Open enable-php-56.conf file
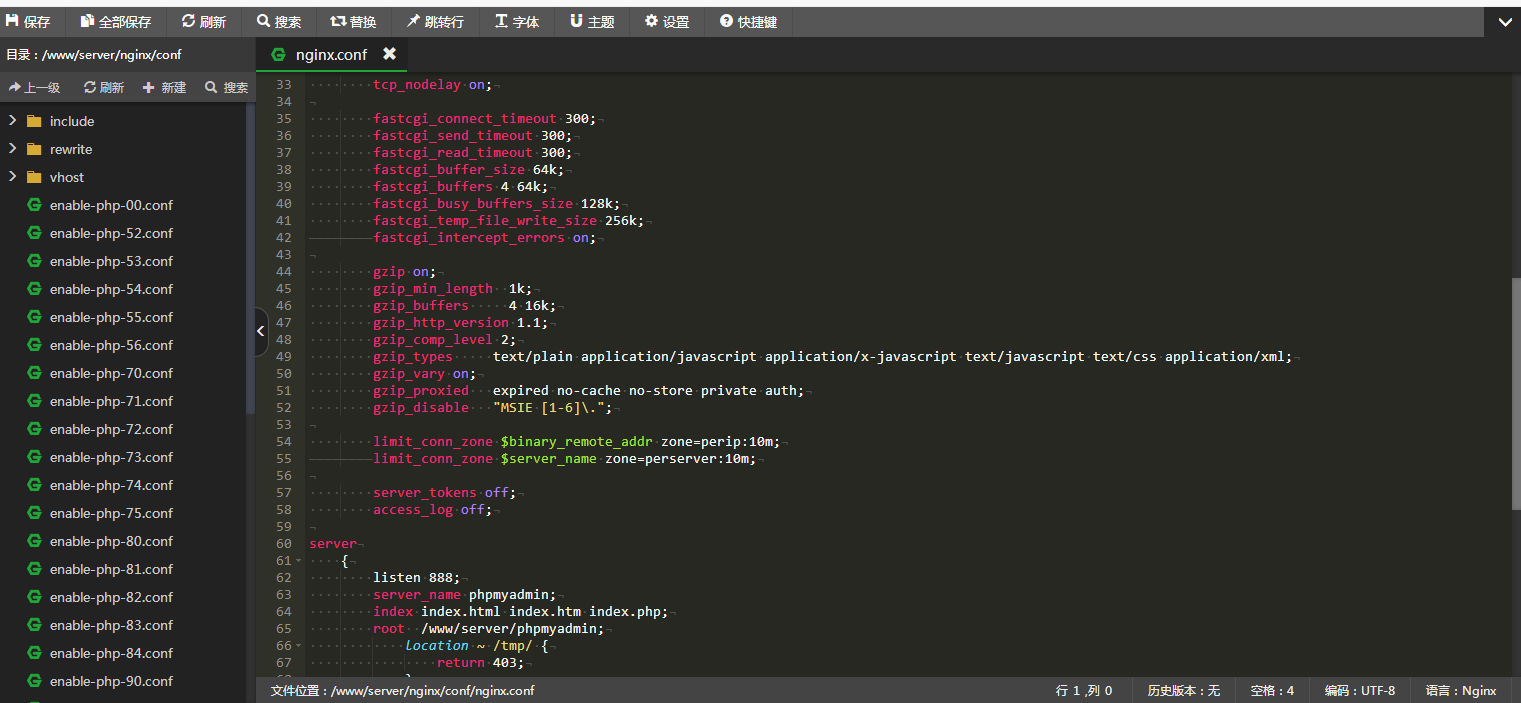Viewport: 1521px width, 703px height. coord(111,345)
